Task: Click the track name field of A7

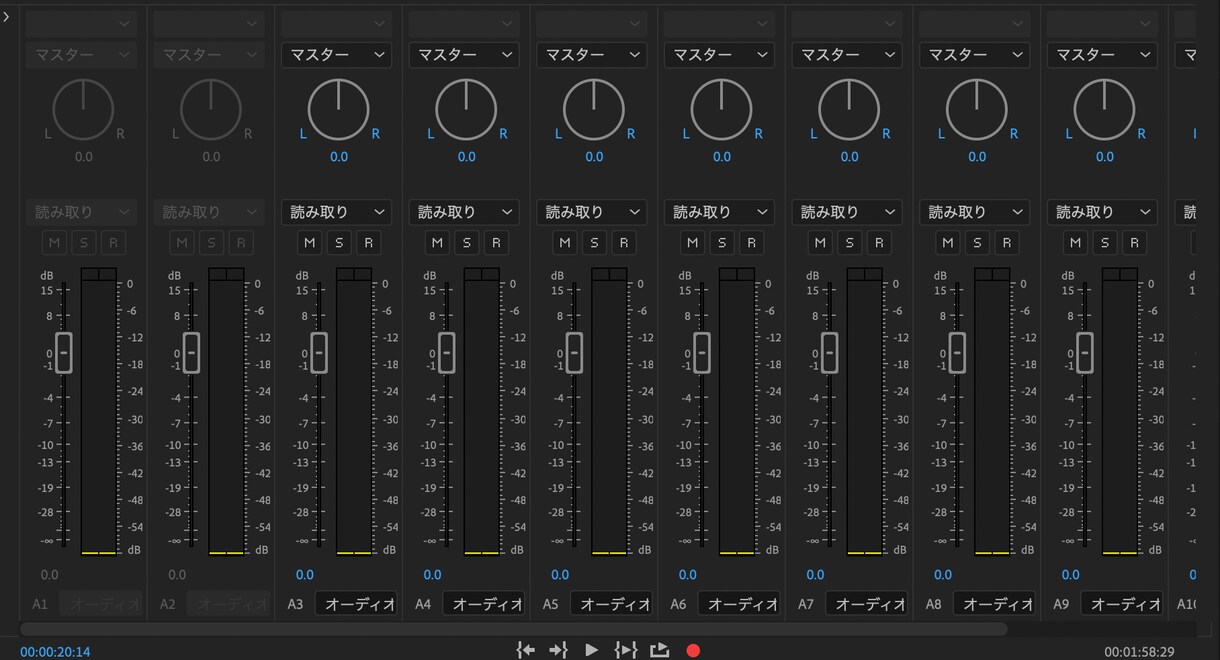Action: (867, 604)
